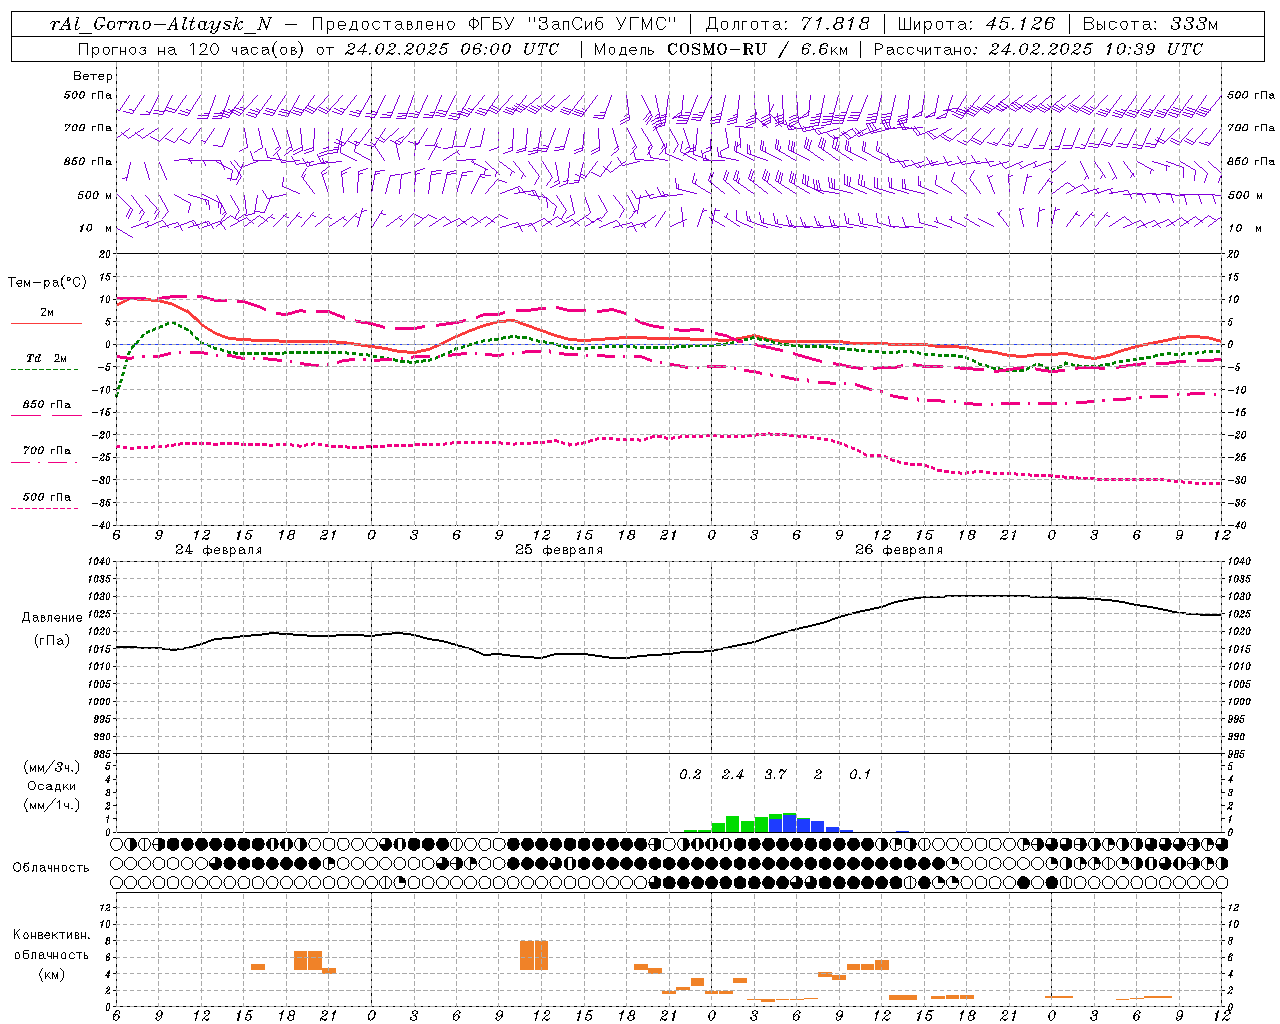Click the 700 гПа temperature legend entry
The image size is (1280, 1024).
(46, 453)
